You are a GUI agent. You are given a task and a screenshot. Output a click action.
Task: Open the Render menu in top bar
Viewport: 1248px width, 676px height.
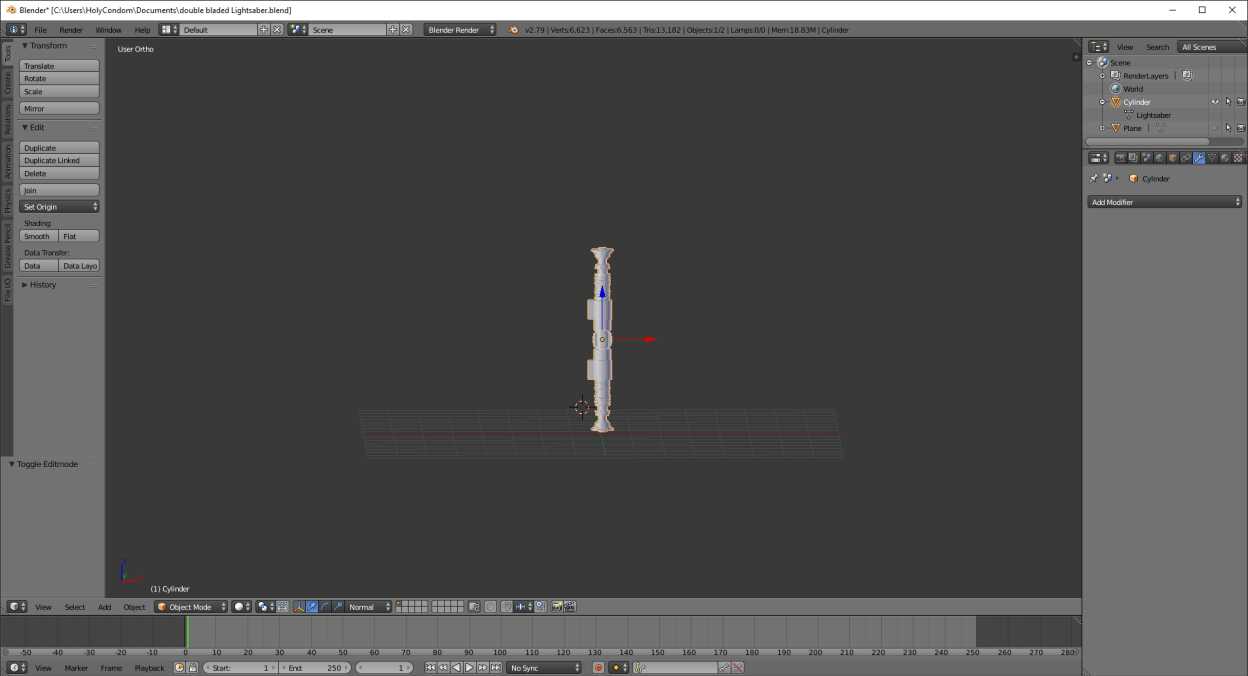pyautogui.click(x=71, y=30)
